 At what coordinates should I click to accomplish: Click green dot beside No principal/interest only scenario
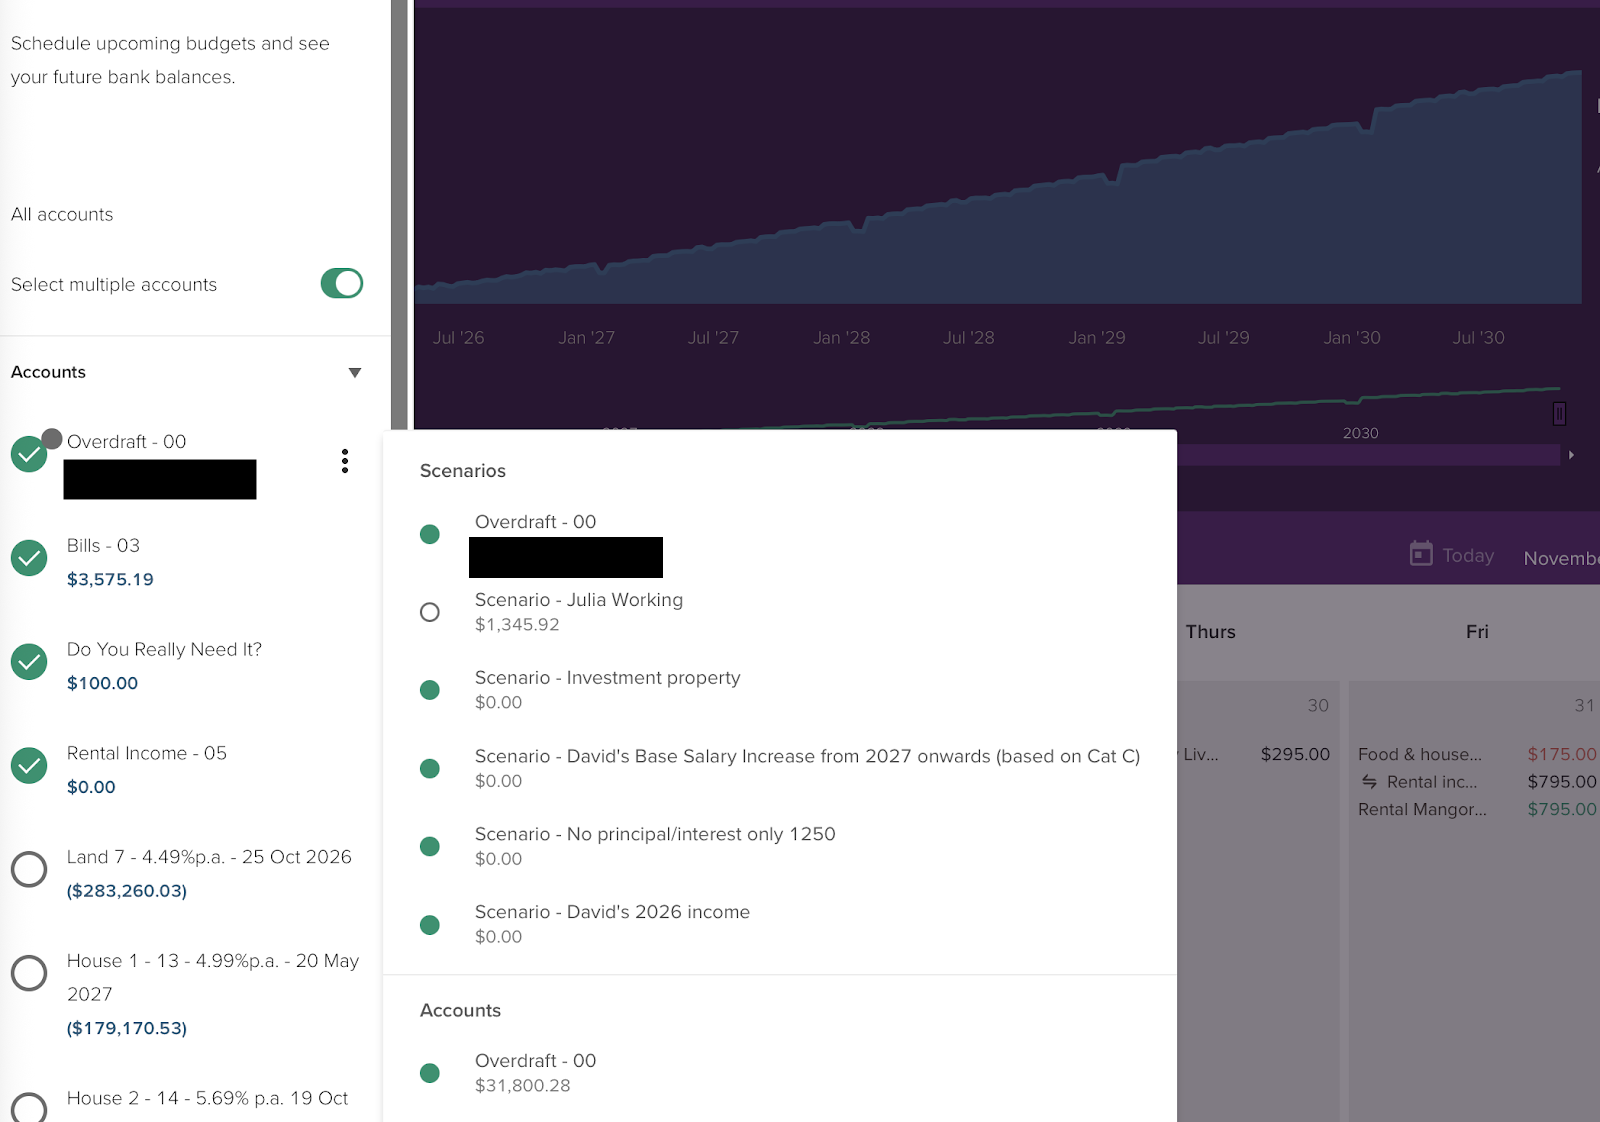pos(430,847)
